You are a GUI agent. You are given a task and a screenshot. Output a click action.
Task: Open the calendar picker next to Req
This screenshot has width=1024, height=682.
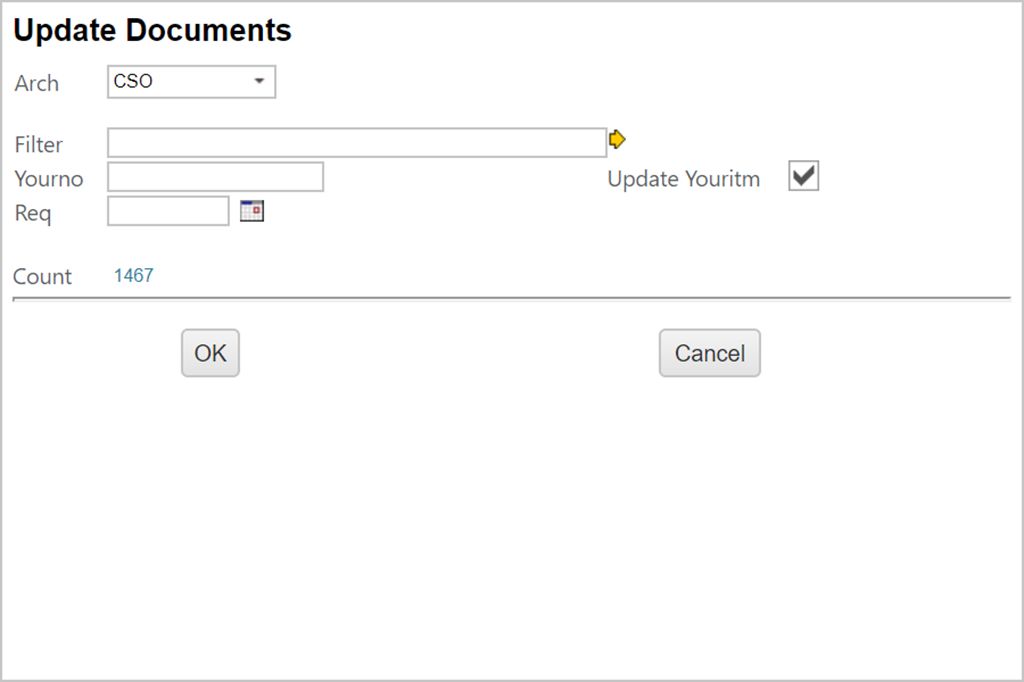click(x=252, y=211)
